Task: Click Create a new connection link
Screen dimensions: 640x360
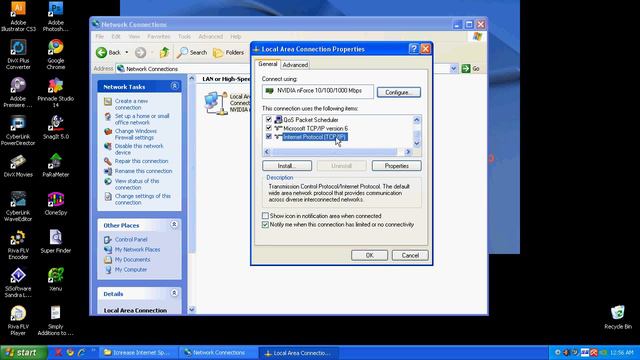Action: pyautogui.click(x=131, y=104)
